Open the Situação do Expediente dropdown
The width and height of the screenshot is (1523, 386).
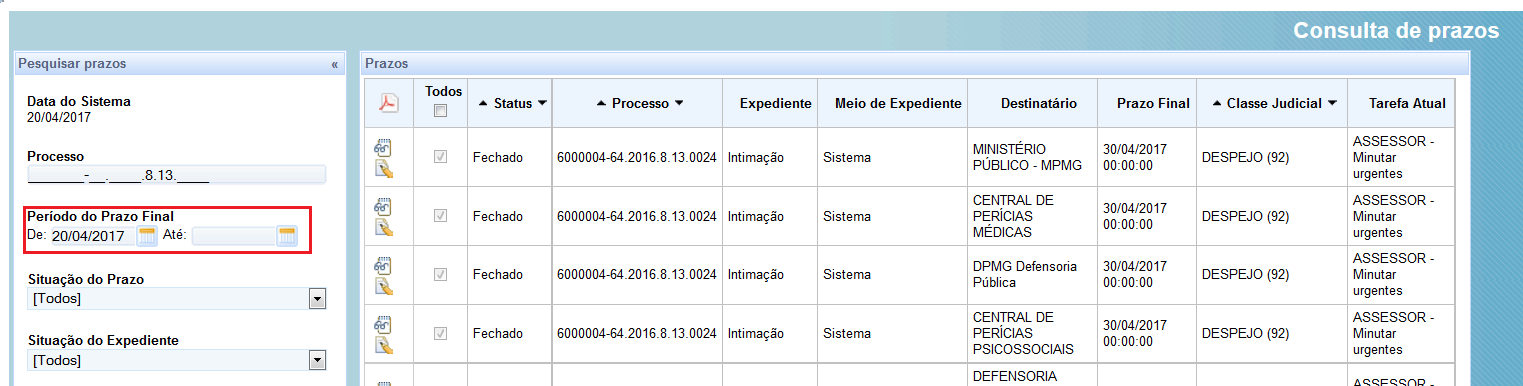point(176,360)
